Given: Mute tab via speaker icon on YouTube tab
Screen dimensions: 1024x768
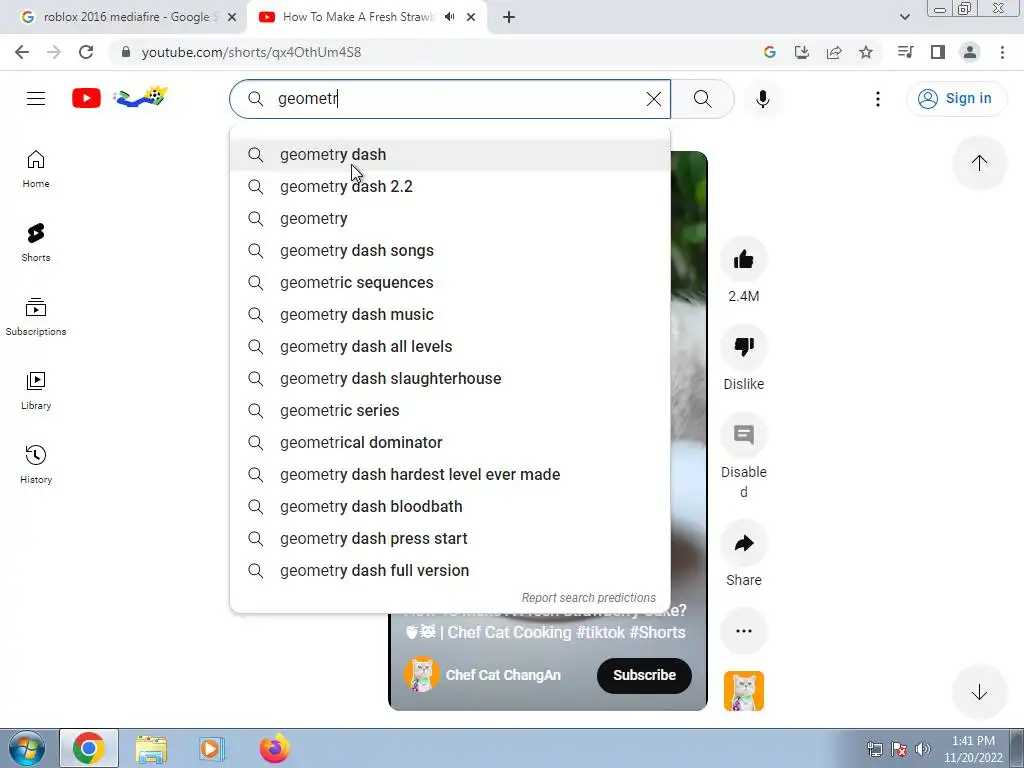Looking at the screenshot, I should click(449, 17).
